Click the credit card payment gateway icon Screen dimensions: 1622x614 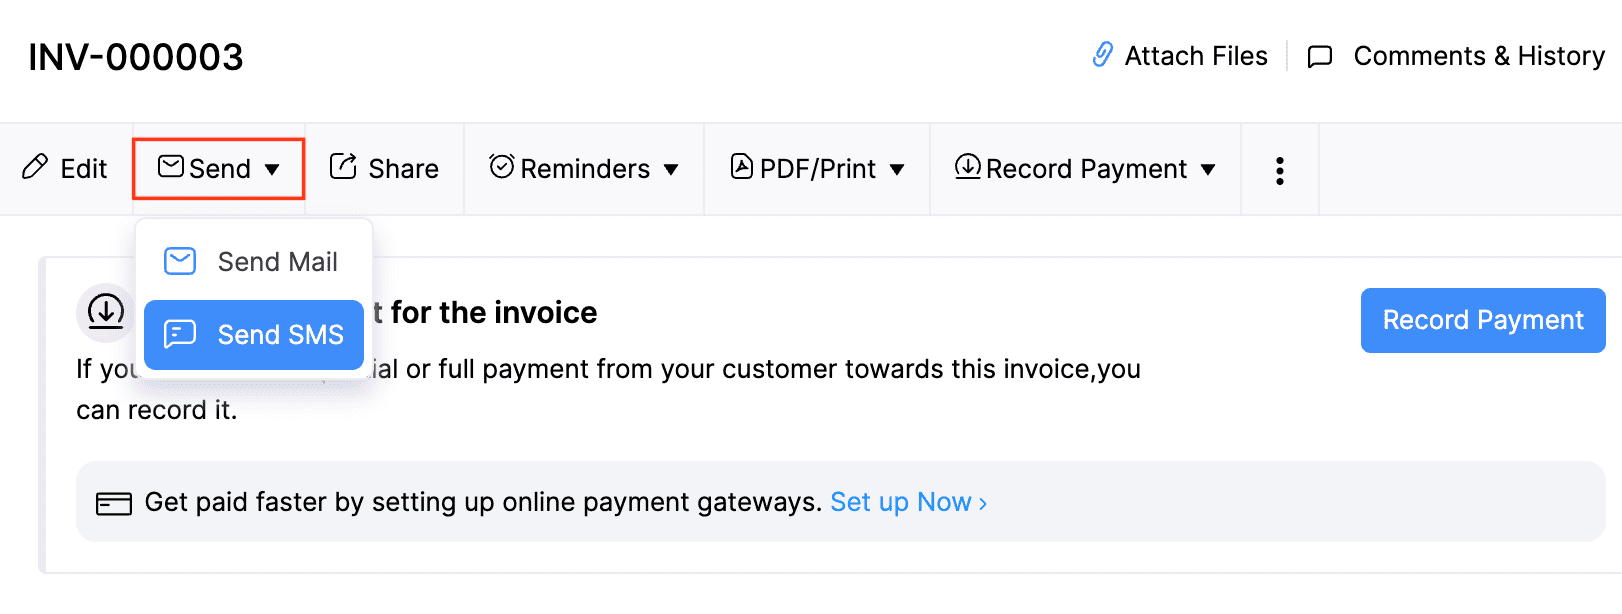point(113,503)
